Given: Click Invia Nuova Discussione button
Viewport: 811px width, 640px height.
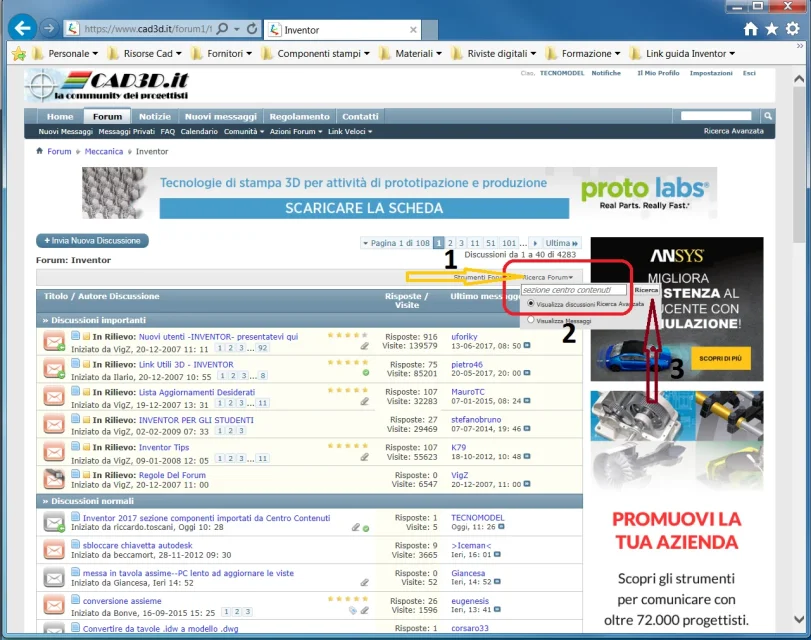Looking at the screenshot, I should point(92,241).
